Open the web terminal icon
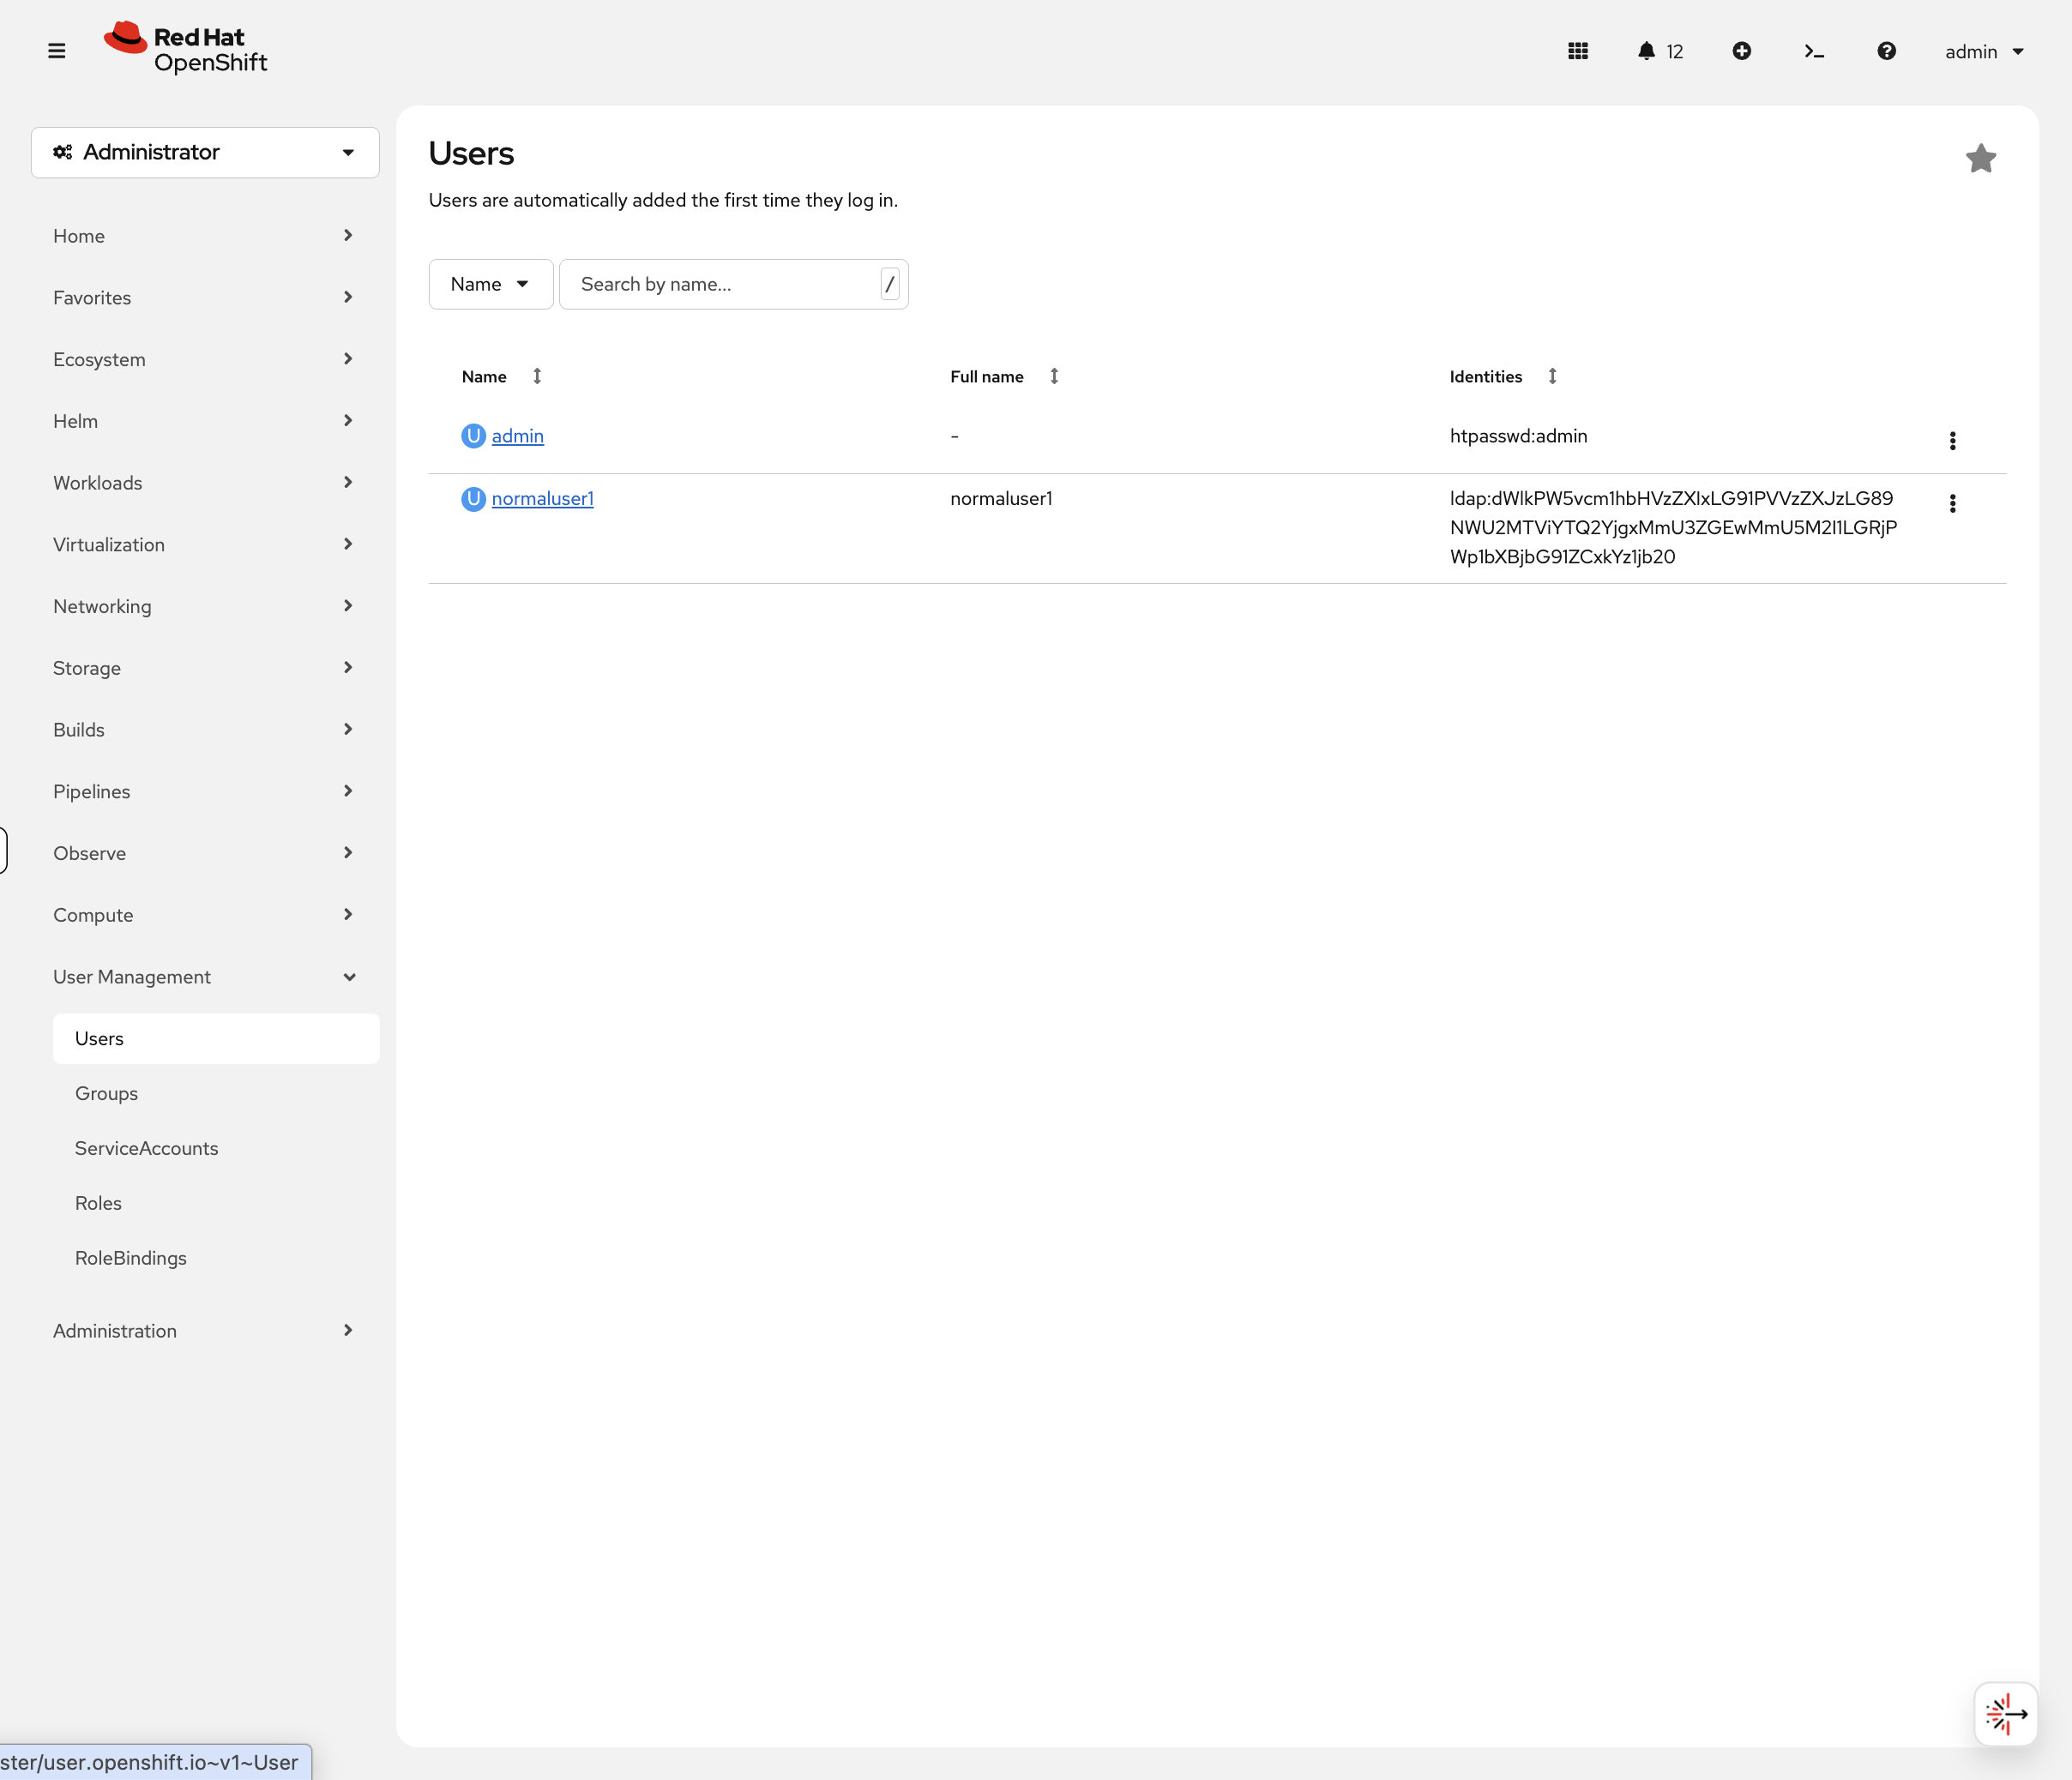This screenshot has width=2072, height=1780. pyautogui.click(x=1814, y=51)
